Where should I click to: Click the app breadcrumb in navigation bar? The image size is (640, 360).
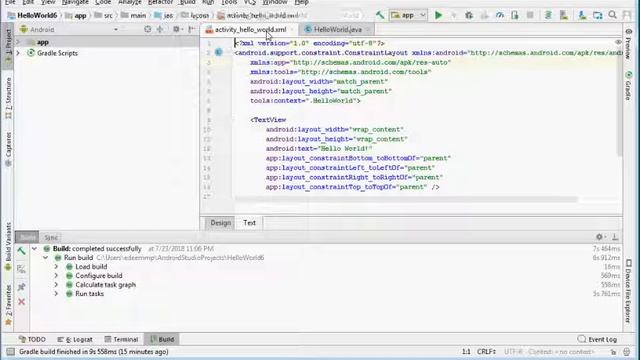(76, 16)
